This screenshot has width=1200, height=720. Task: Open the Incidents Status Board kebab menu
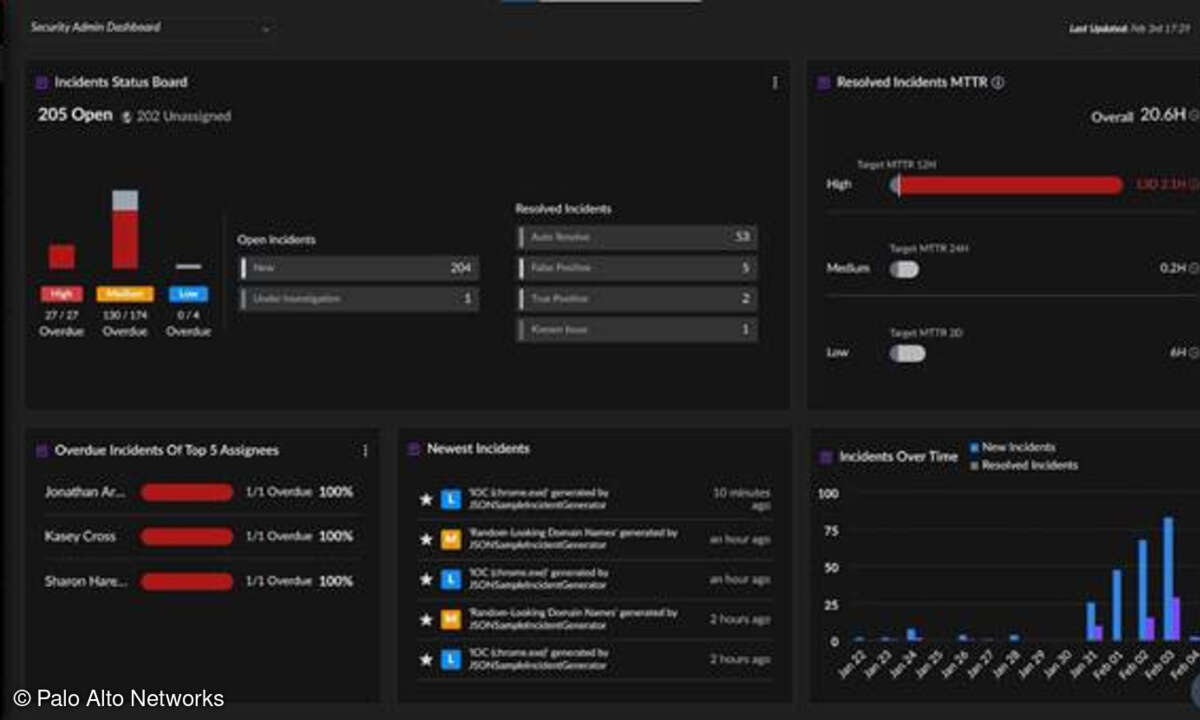coord(775,83)
